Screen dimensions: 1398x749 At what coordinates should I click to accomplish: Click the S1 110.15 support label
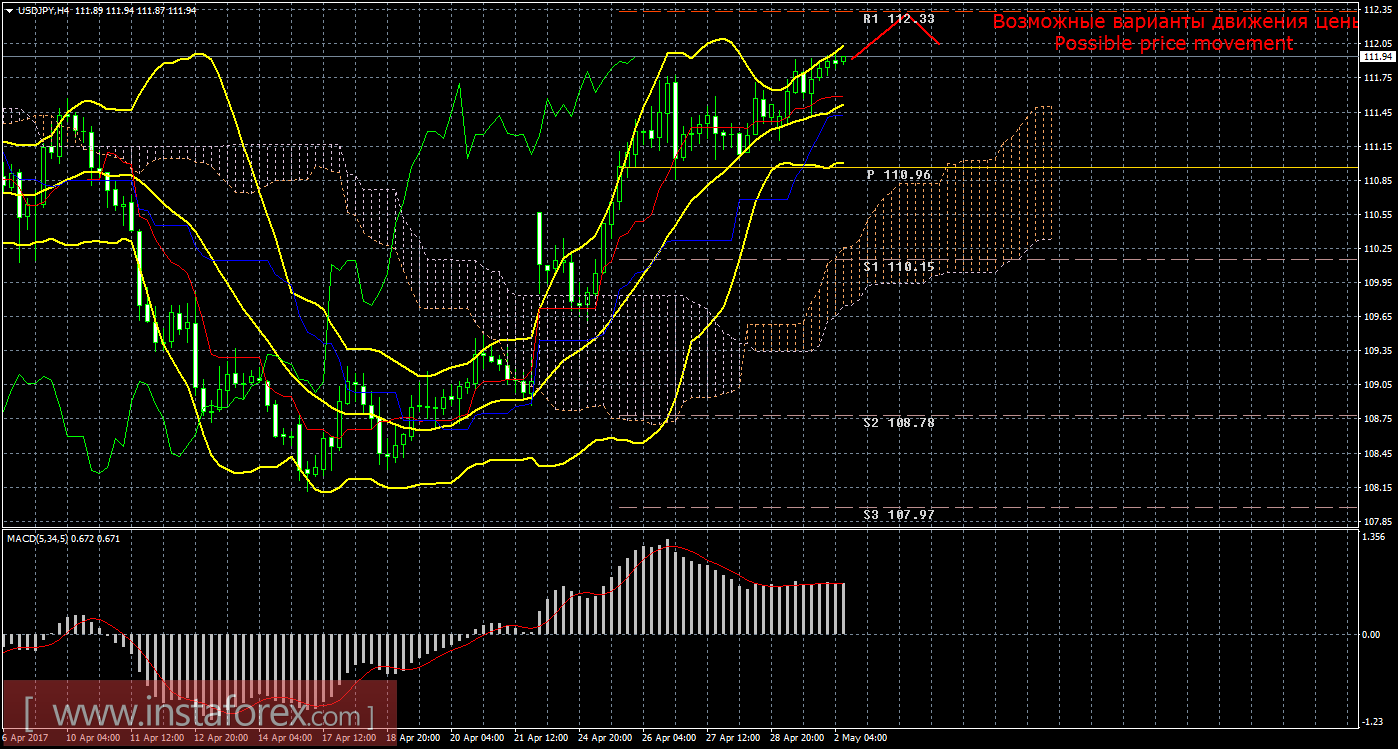(898, 267)
